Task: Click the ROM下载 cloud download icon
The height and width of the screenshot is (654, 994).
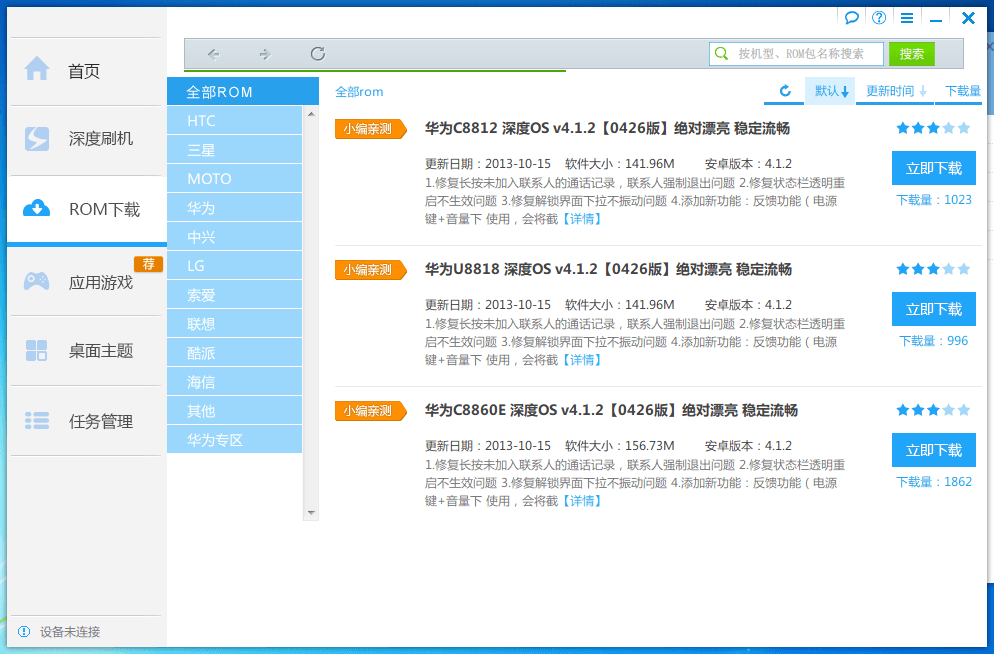Action: (37, 208)
